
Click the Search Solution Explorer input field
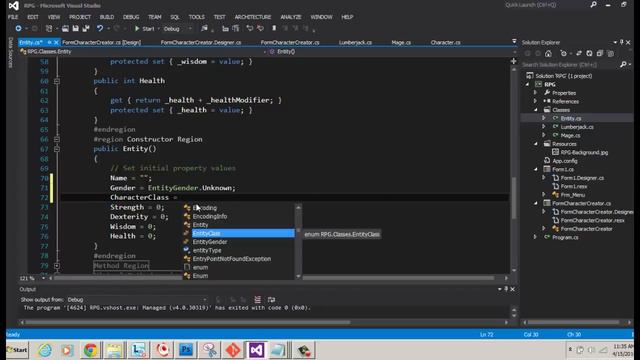tap(570, 64)
